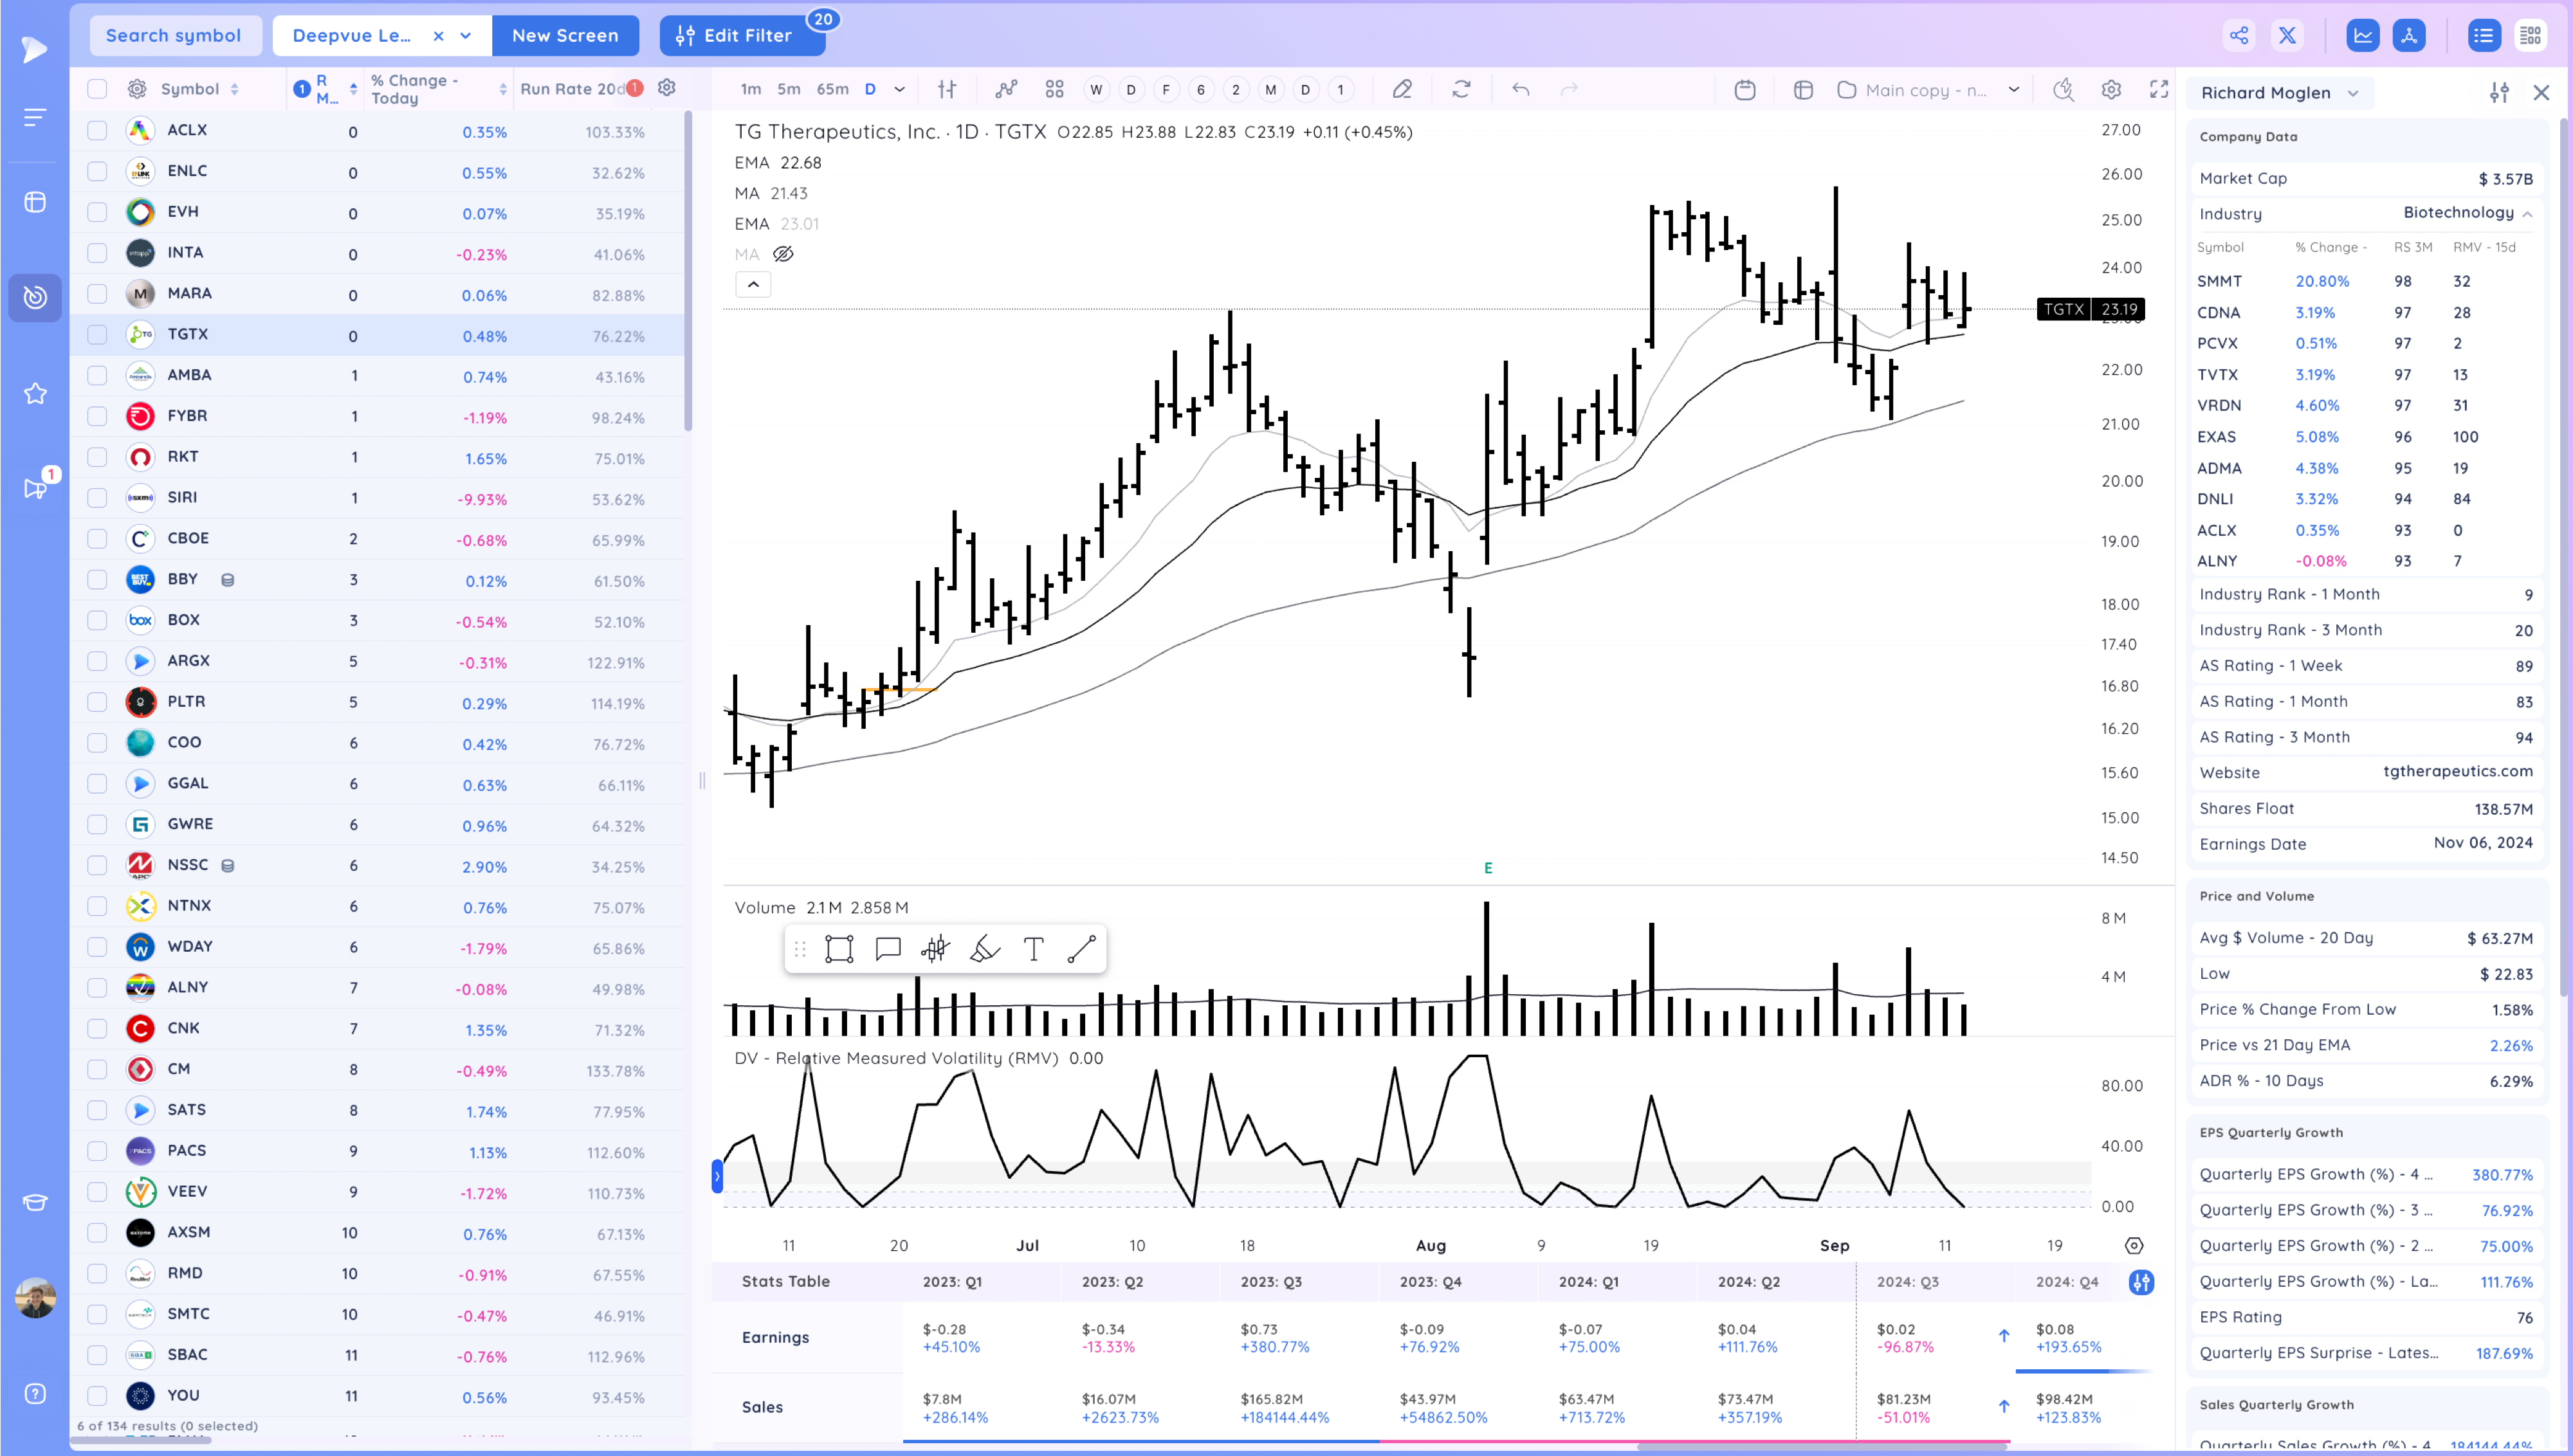The height and width of the screenshot is (1456, 2573).
Task: Open the indicators icon in chart toolbar
Action: 1006,90
